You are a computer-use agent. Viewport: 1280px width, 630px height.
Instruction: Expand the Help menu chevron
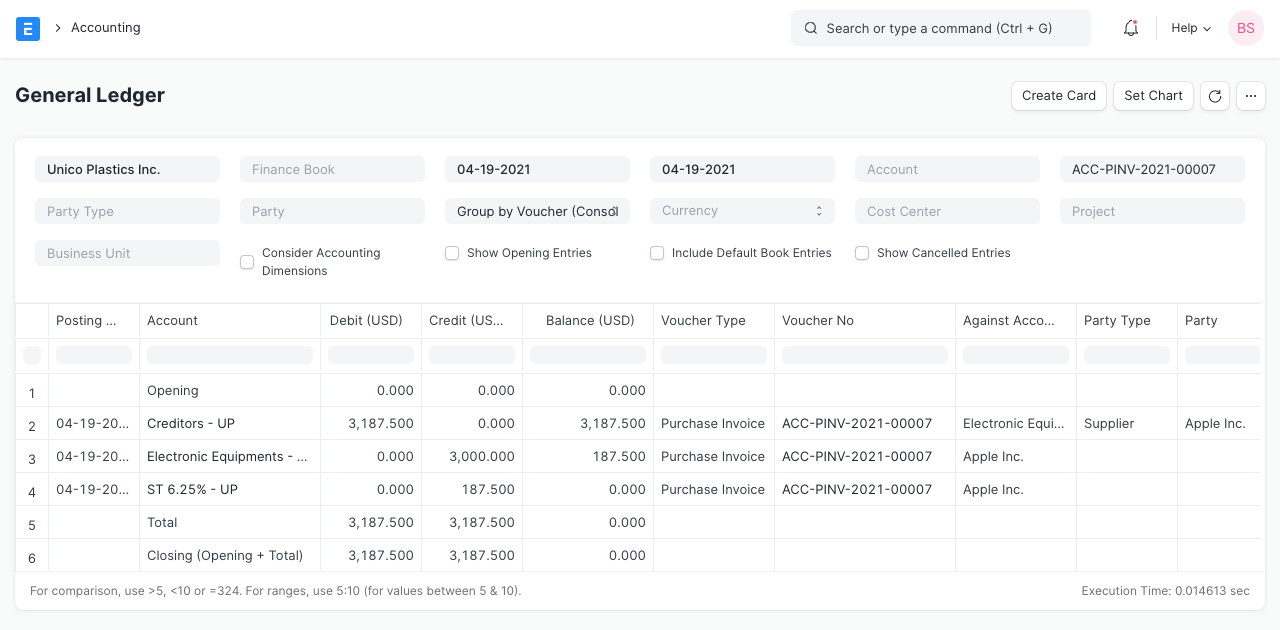(x=1207, y=28)
